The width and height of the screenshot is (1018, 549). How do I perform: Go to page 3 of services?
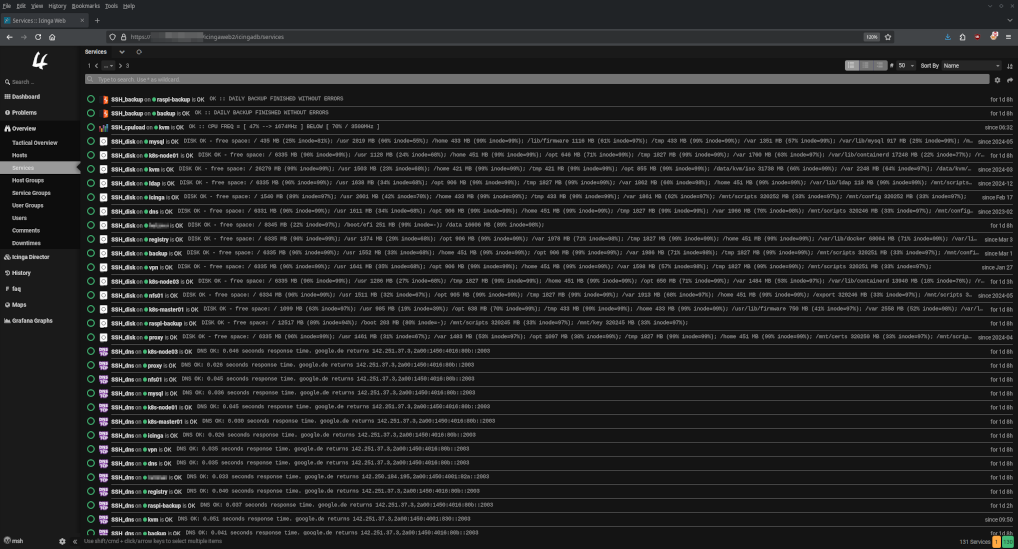click(127, 65)
